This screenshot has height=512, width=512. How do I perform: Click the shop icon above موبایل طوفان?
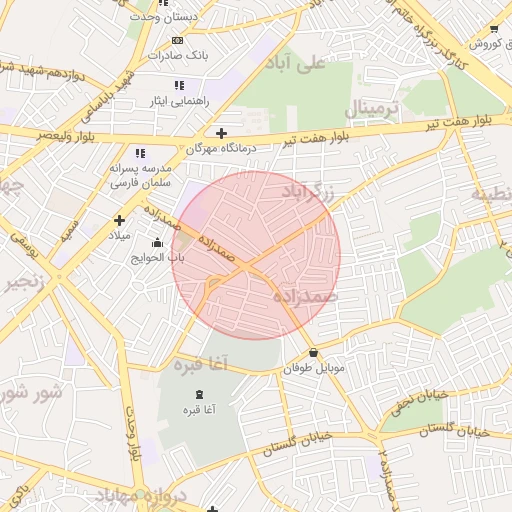pos(313,352)
